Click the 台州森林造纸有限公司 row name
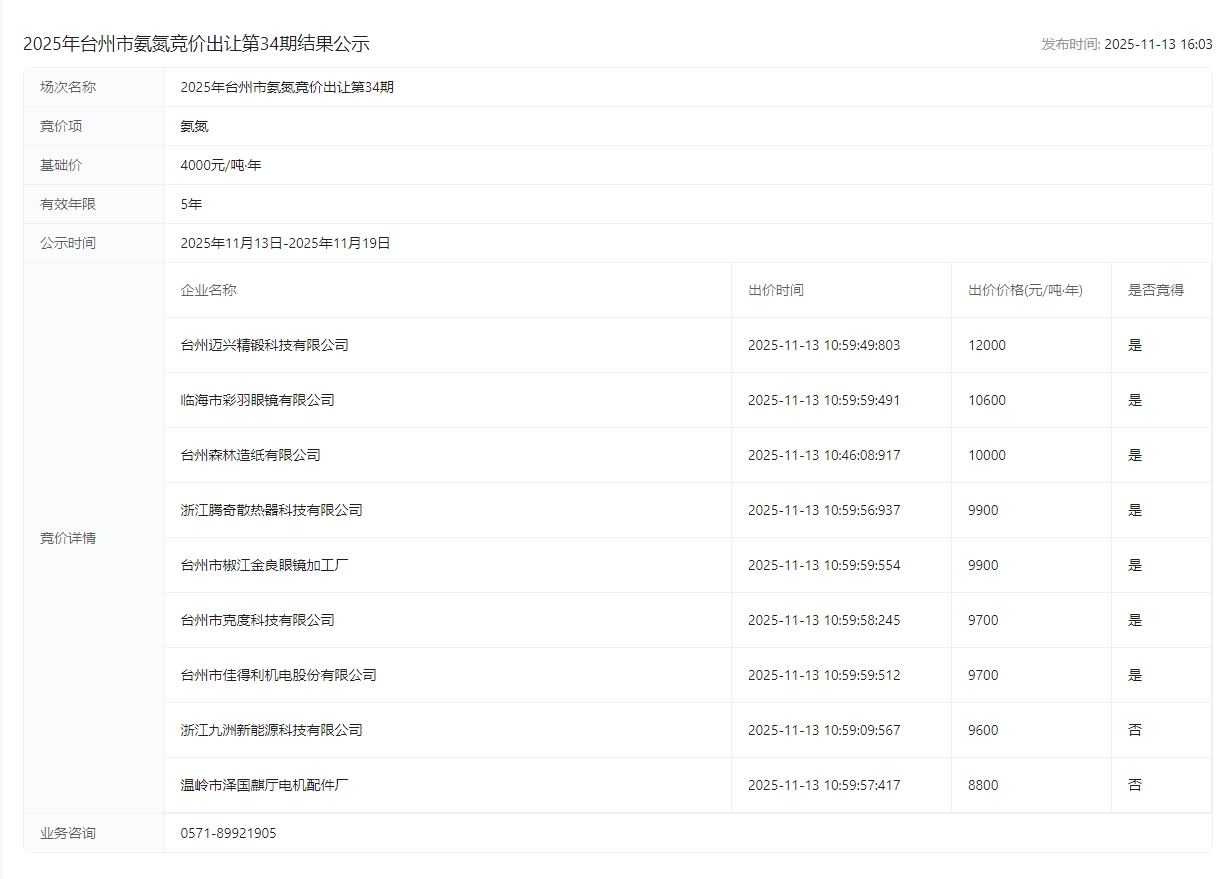 pyautogui.click(x=250, y=455)
